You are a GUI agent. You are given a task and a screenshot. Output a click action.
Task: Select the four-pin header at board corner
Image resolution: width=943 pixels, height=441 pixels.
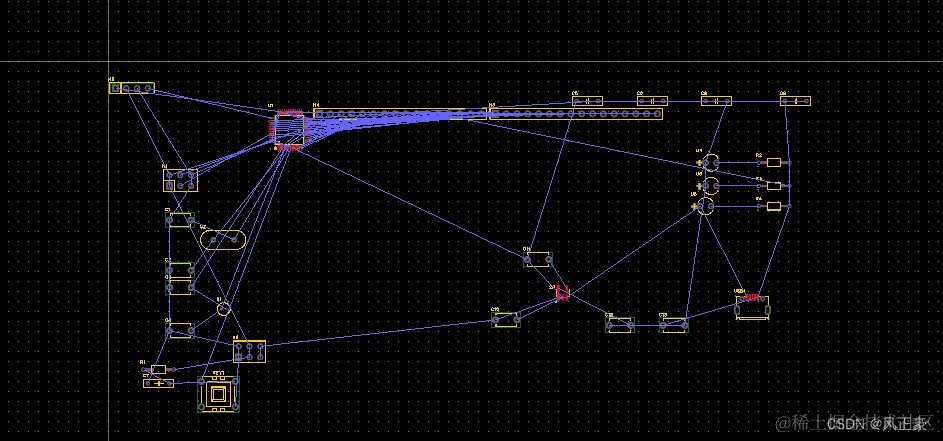coord(132,88)
